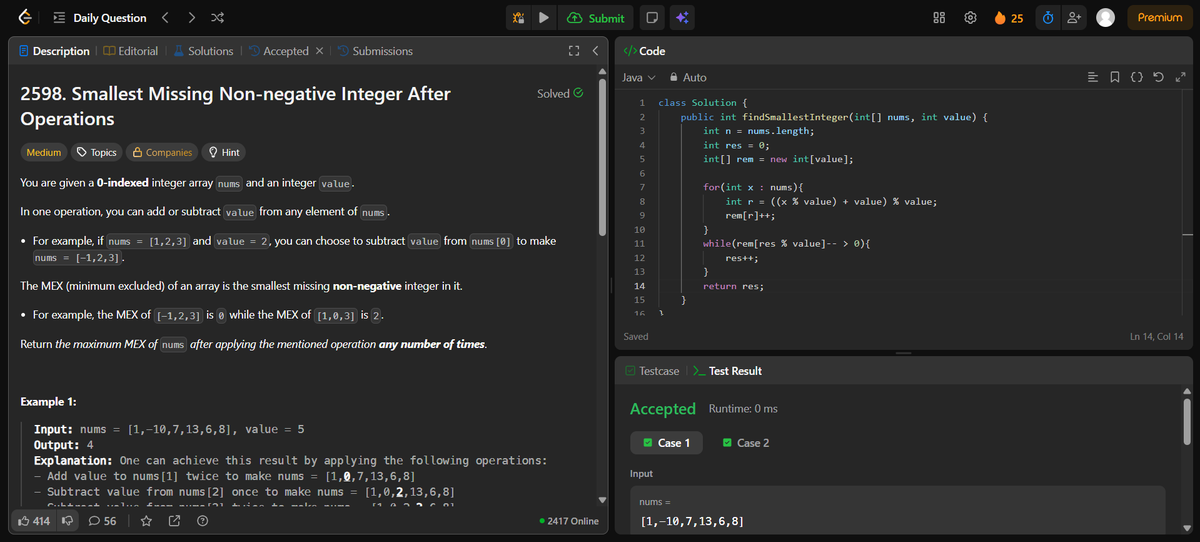This screenshot has width=1200, height=542.
Task: View the 25-day streak flame
Action: click(1008, 18)
